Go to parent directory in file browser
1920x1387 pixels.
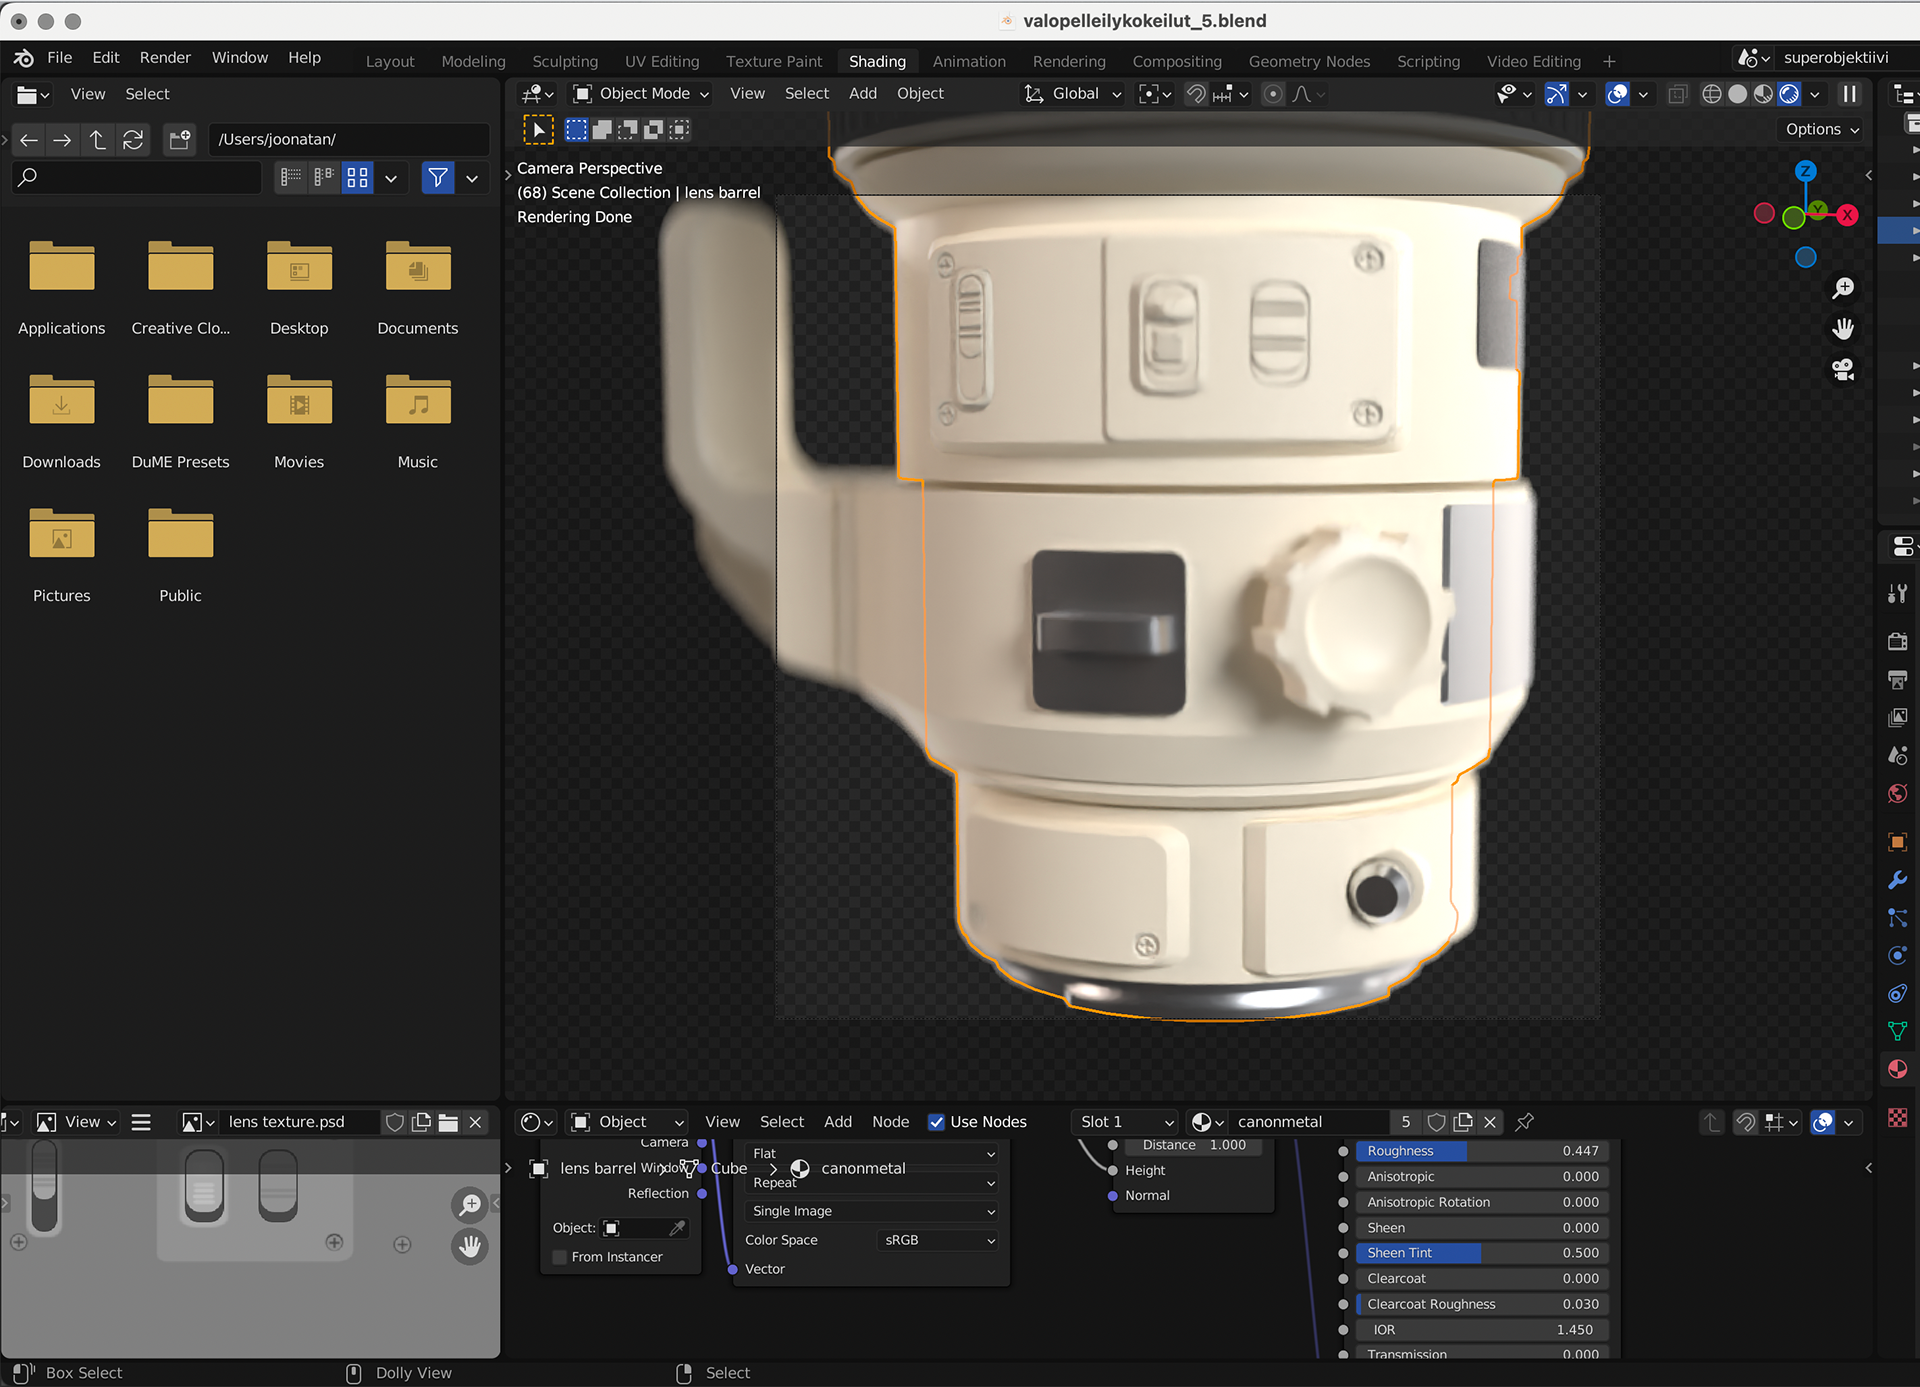97,139
